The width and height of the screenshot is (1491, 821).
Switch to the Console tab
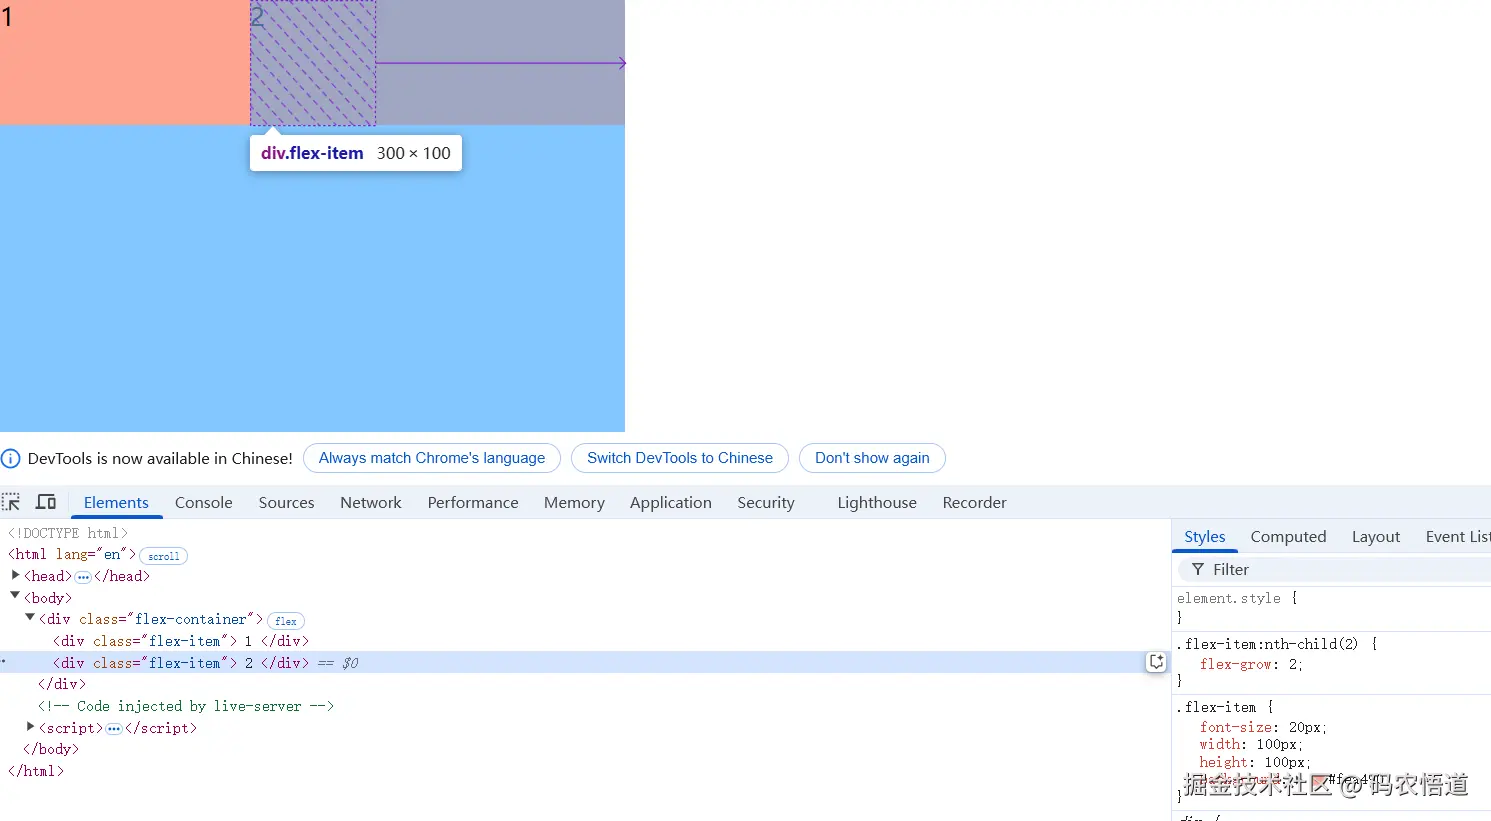[204, 502]
